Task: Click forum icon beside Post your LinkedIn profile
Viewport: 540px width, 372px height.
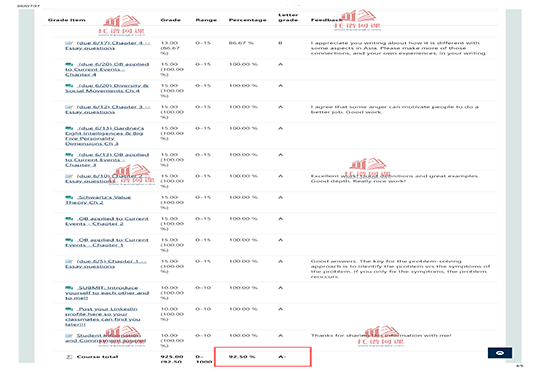Action: click(x=69, y=309)
